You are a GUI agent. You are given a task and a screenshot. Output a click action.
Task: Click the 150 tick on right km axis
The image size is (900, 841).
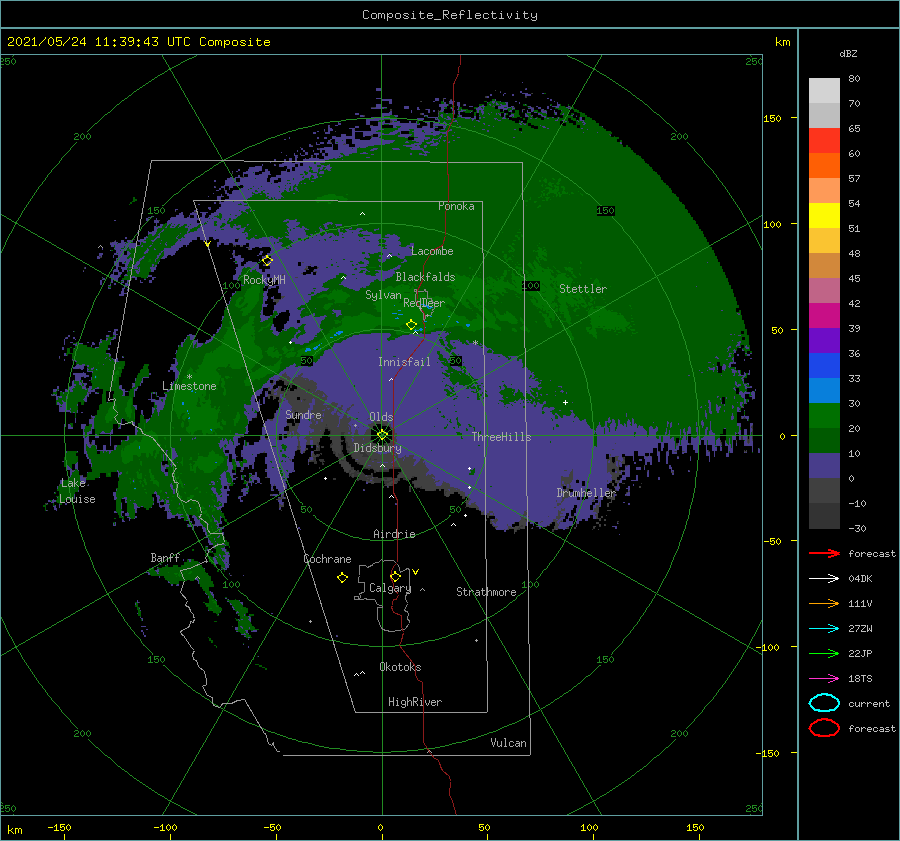772,118
